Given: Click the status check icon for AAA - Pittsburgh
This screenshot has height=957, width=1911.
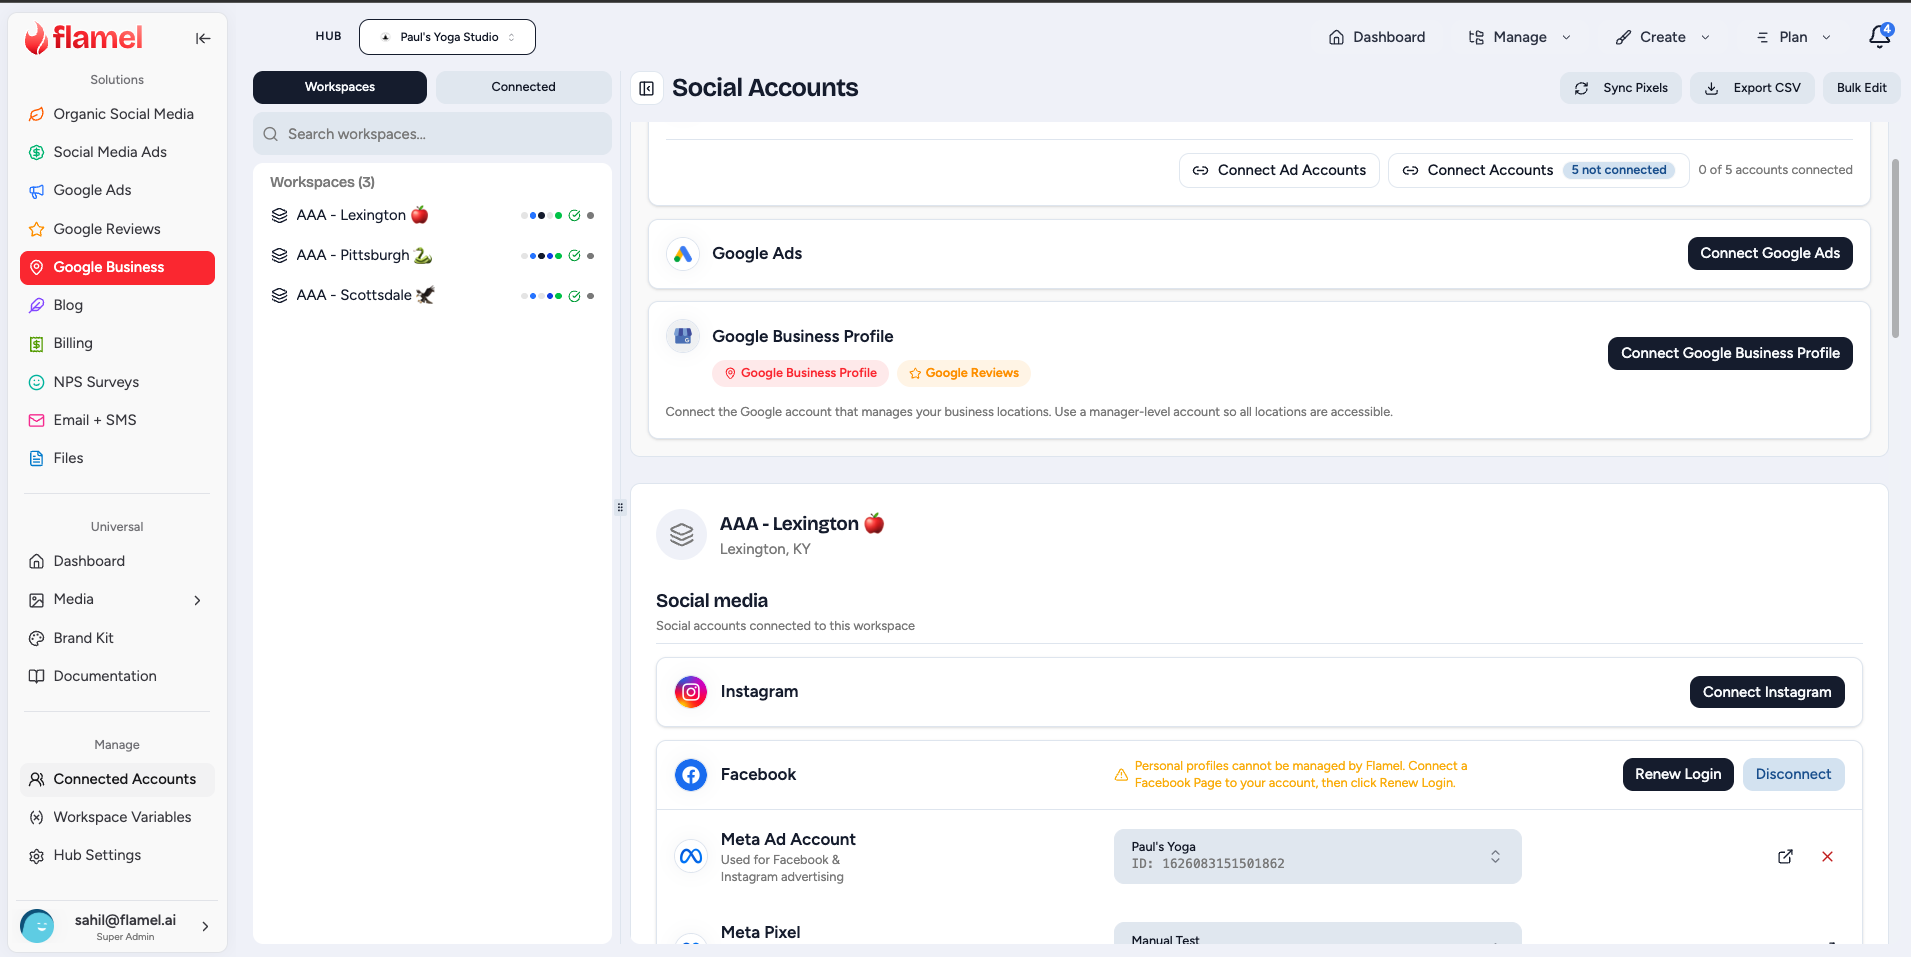Looking at the screenshot, I should pyautogui.click(x=574, y=255).
